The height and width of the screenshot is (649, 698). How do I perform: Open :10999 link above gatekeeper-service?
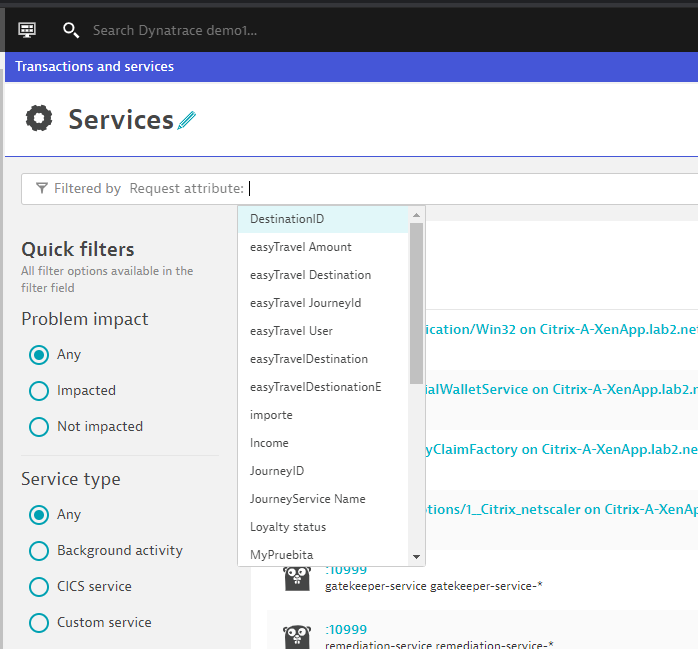coord(346,570)
